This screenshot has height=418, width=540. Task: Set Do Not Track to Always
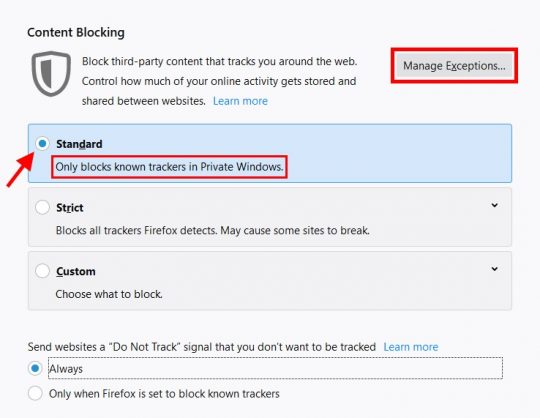[x=35, y=368]
